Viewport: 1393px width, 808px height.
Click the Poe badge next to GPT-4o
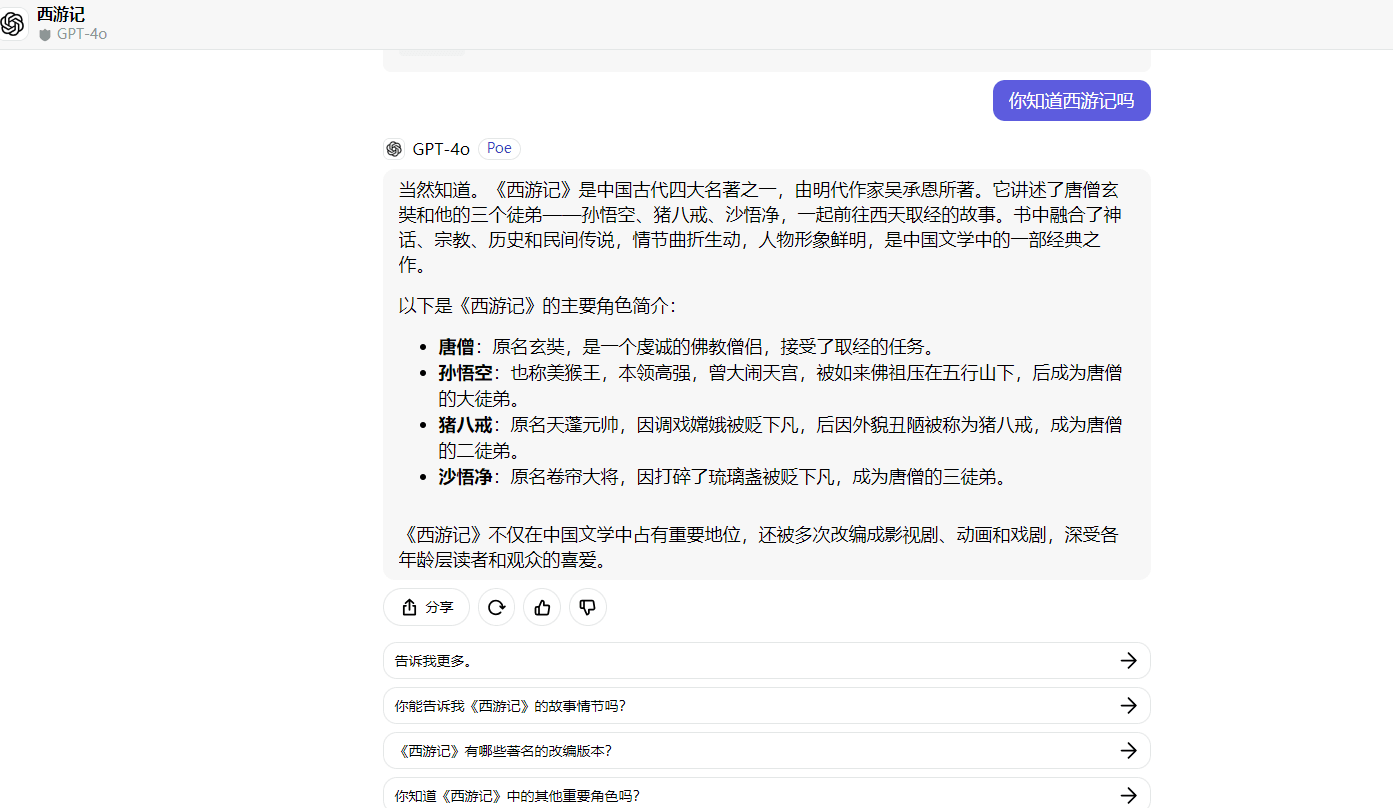(x=499, y=149)
